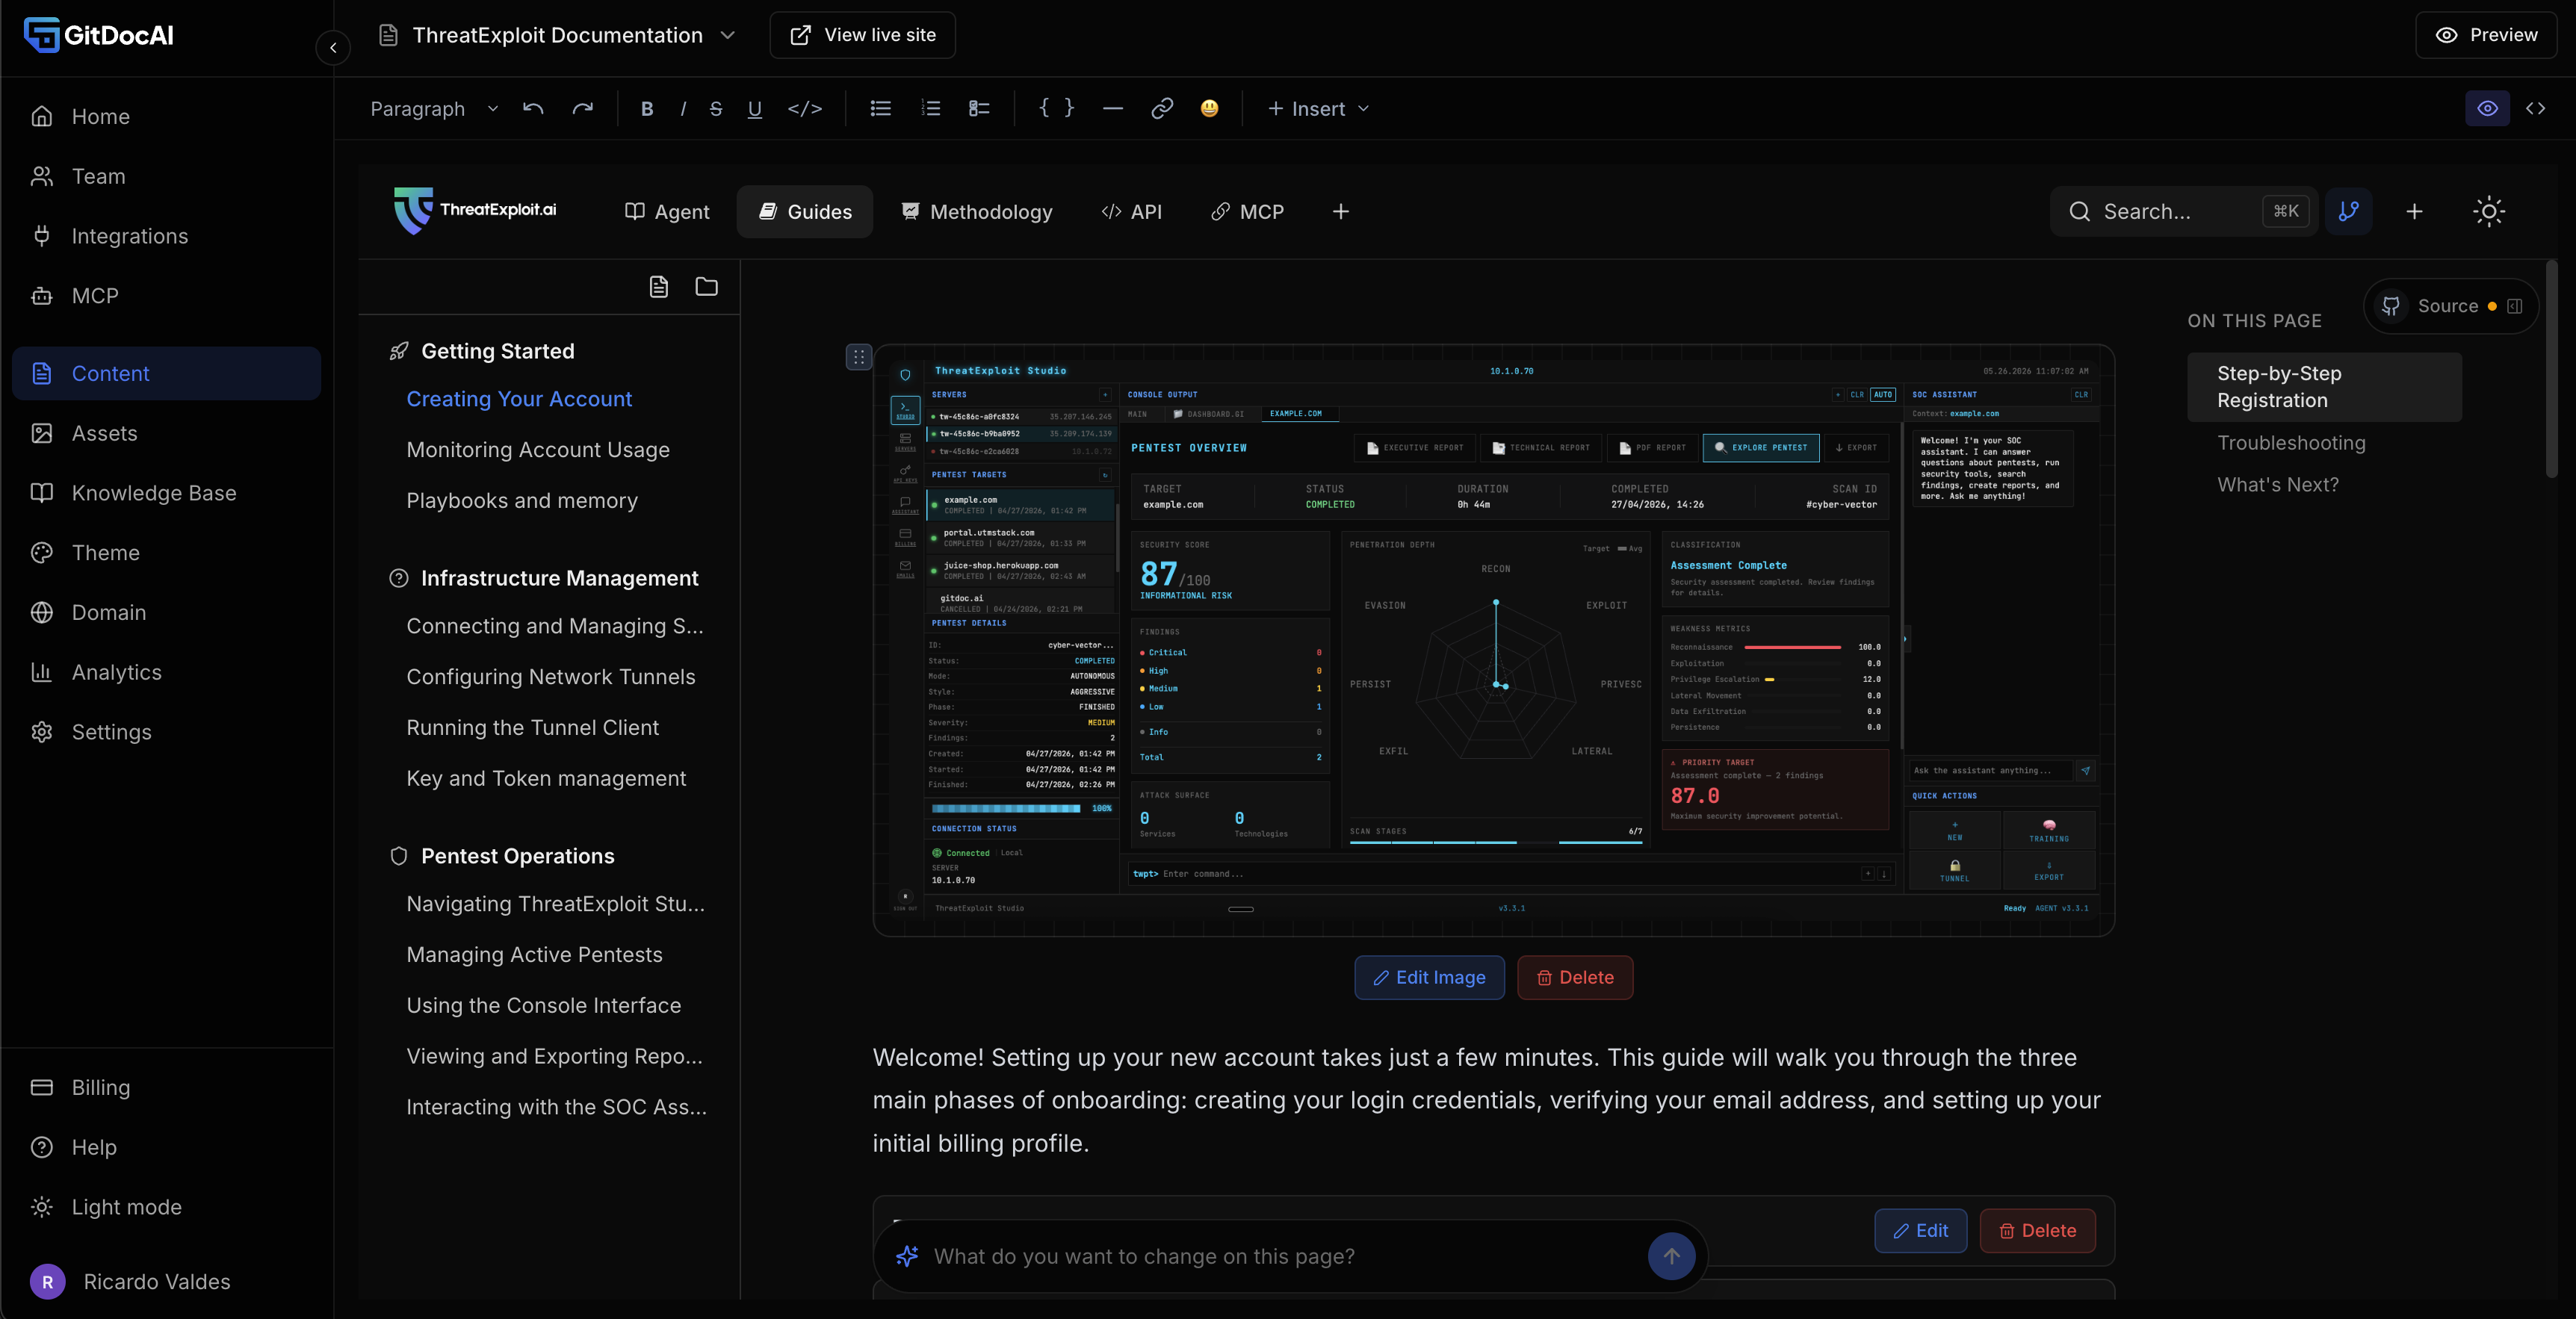Add a new navigation tab with plus icon
Screen dimensions: 2576x1319
[x=1341, y=211]
